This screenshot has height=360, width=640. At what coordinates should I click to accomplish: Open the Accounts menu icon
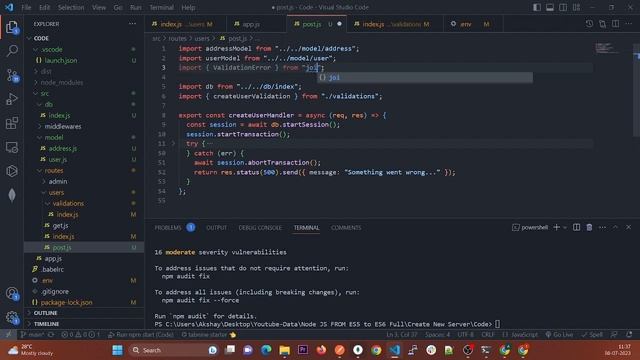click(12, 293)
